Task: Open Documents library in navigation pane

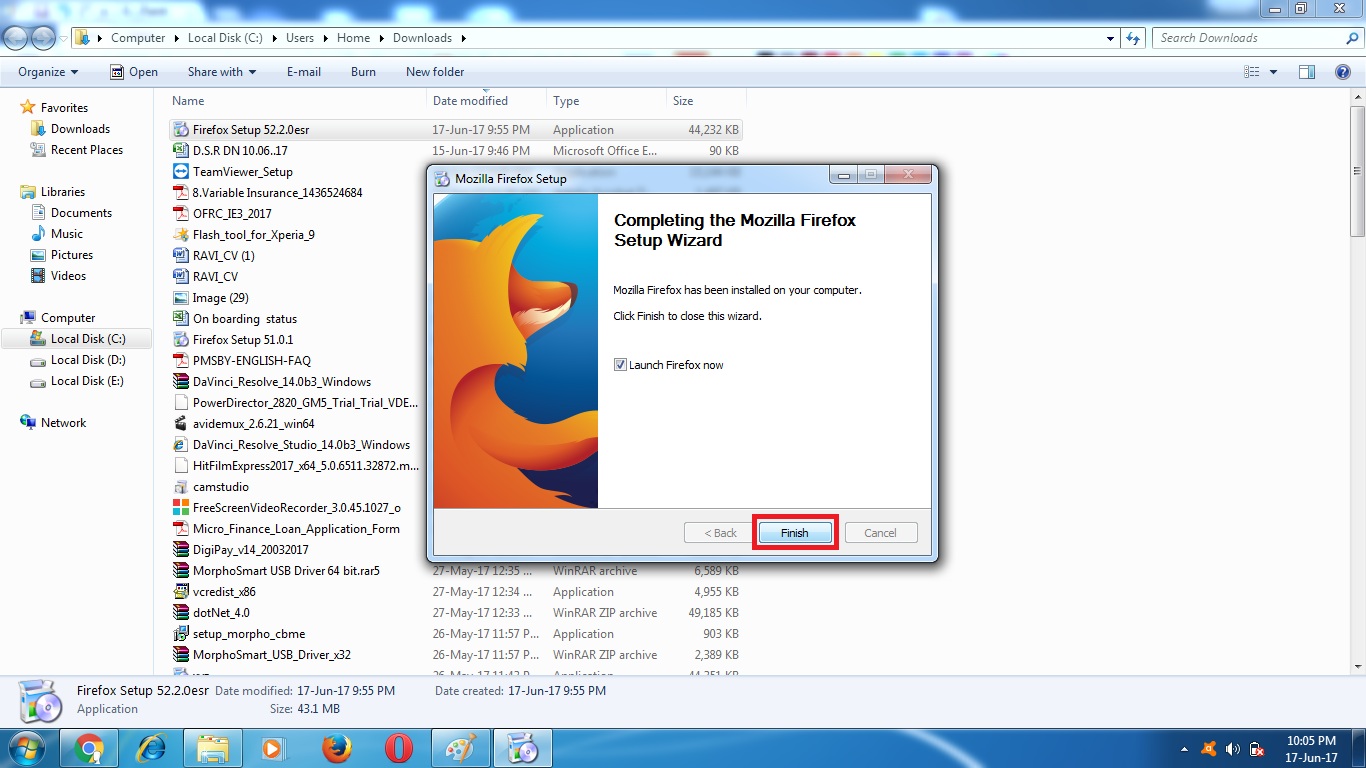Action: (x=81, y=213)
